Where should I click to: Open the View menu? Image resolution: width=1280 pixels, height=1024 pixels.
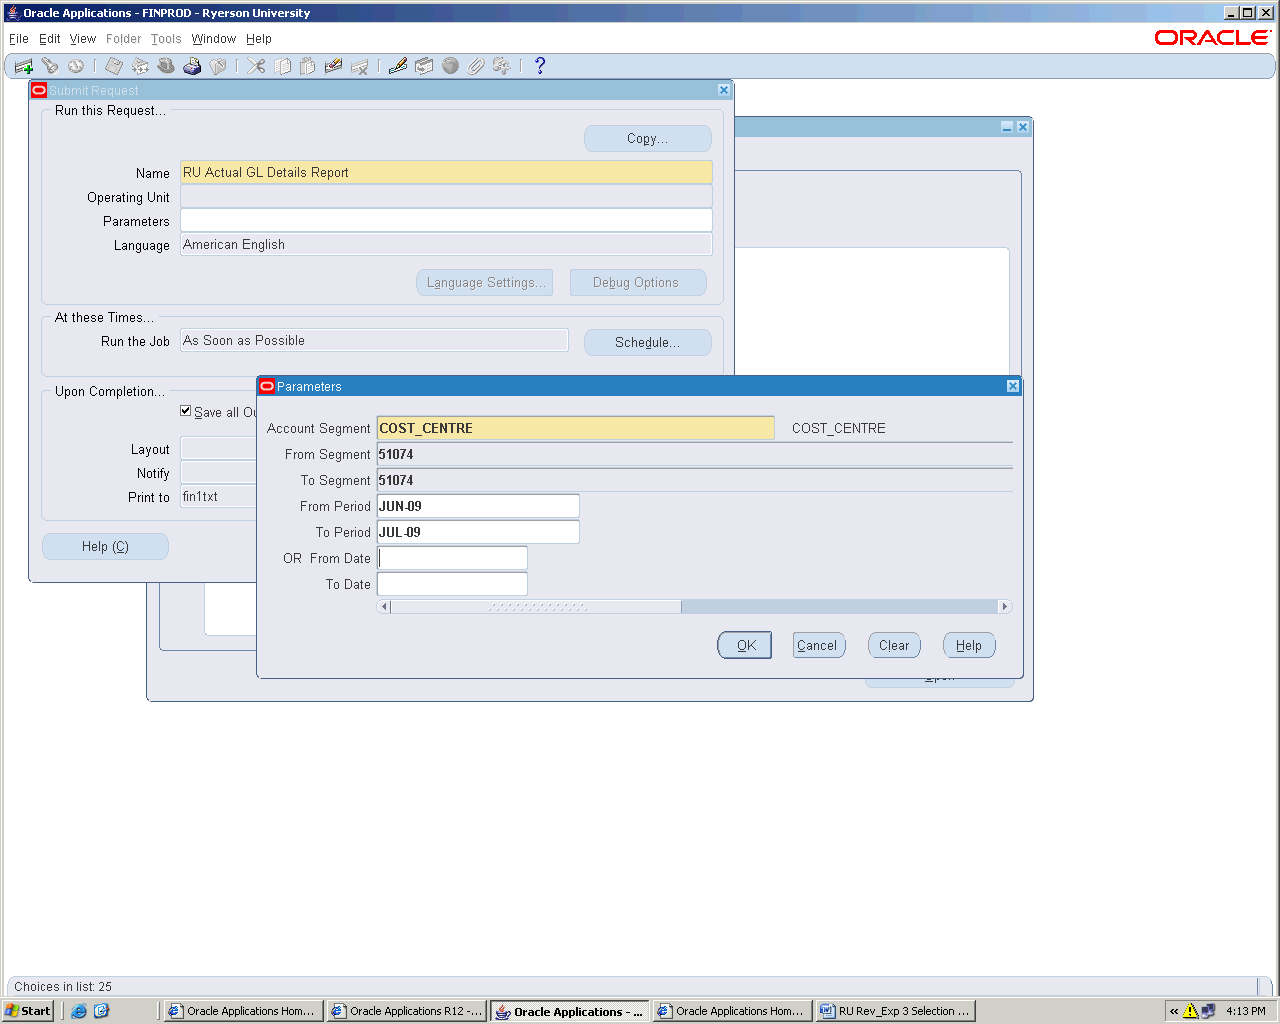[83, 39]
